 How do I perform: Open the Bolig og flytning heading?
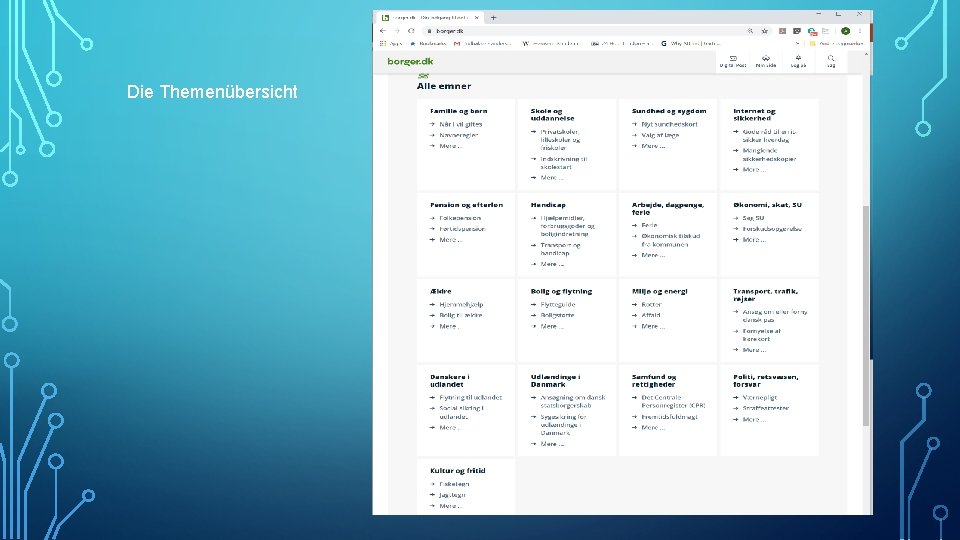tap(561, 291)
